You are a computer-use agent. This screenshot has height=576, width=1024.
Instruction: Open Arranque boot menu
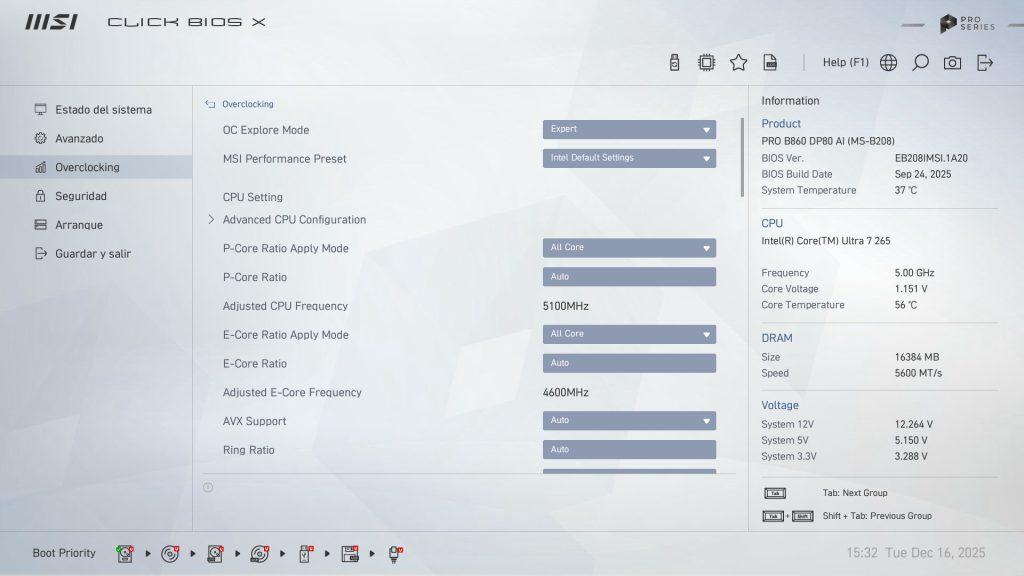[96, 225]
